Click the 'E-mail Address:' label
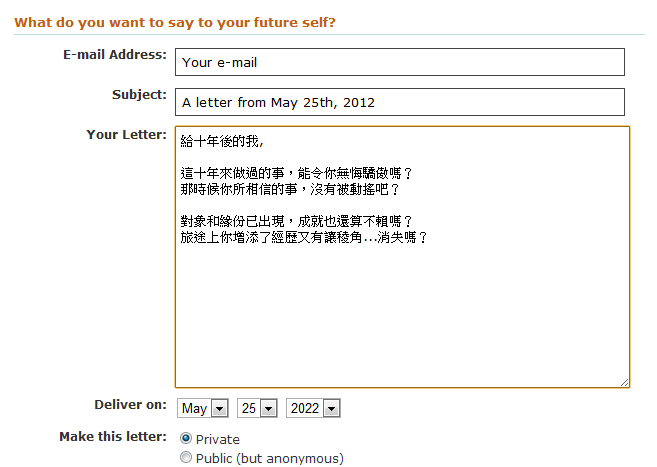The height and width of the screenshot is (467, 657). (114, 55)
